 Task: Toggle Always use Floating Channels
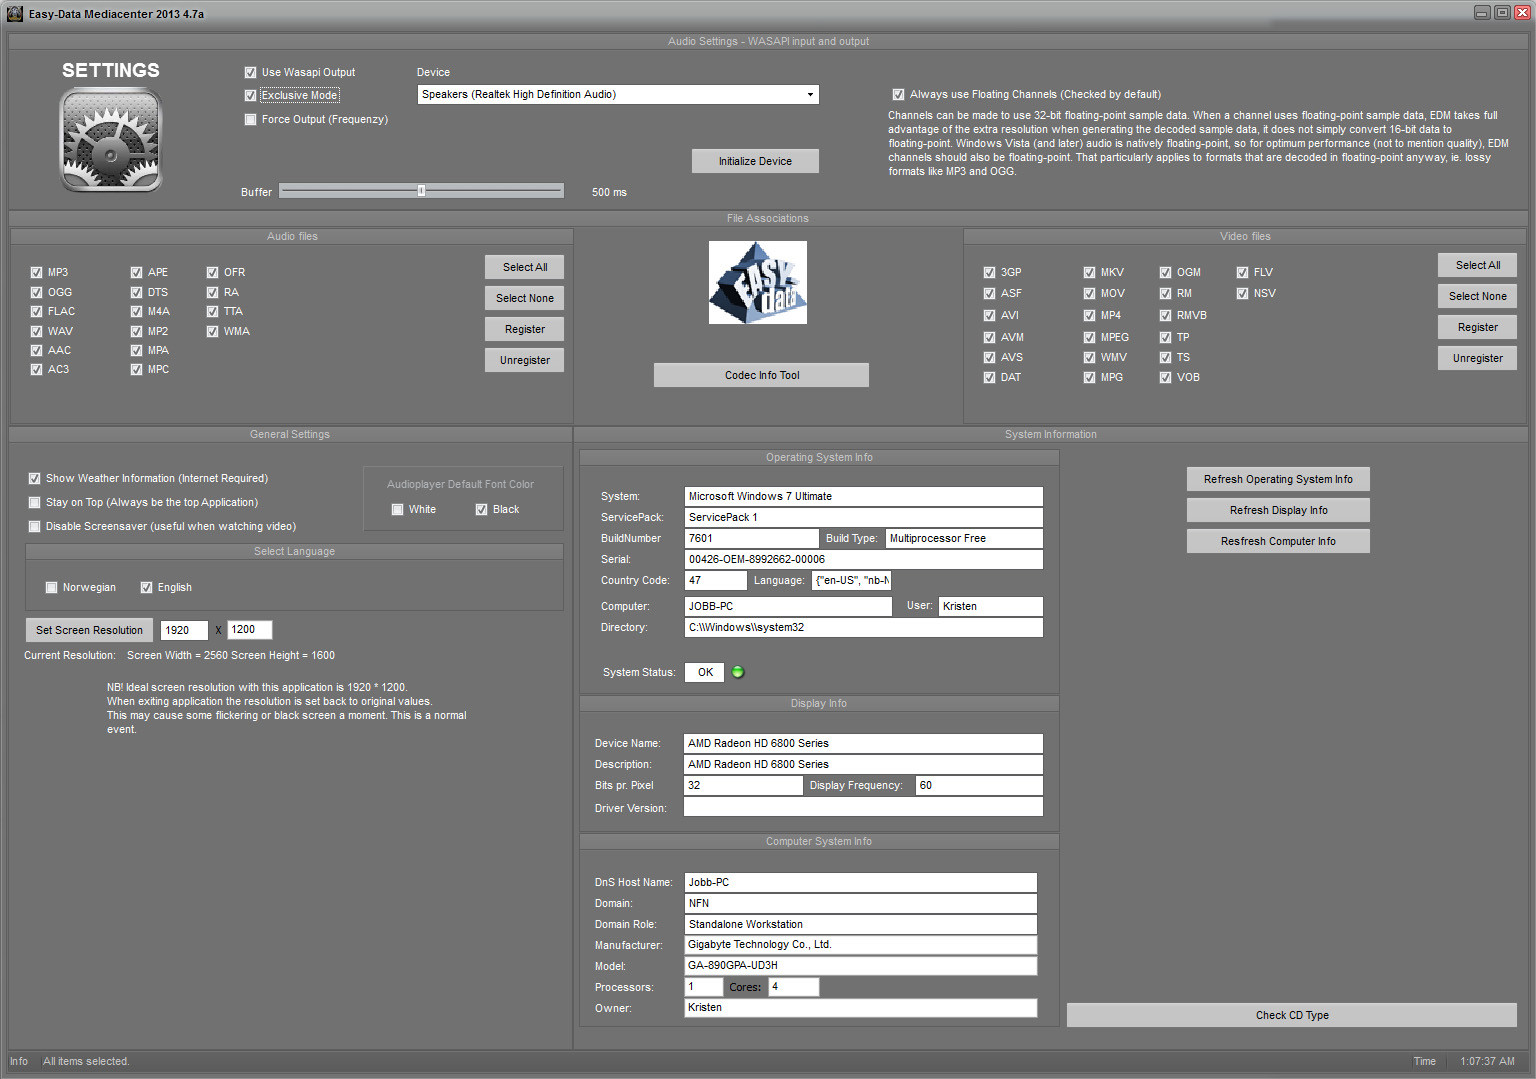pyautogui.click(x=898, y=94)
